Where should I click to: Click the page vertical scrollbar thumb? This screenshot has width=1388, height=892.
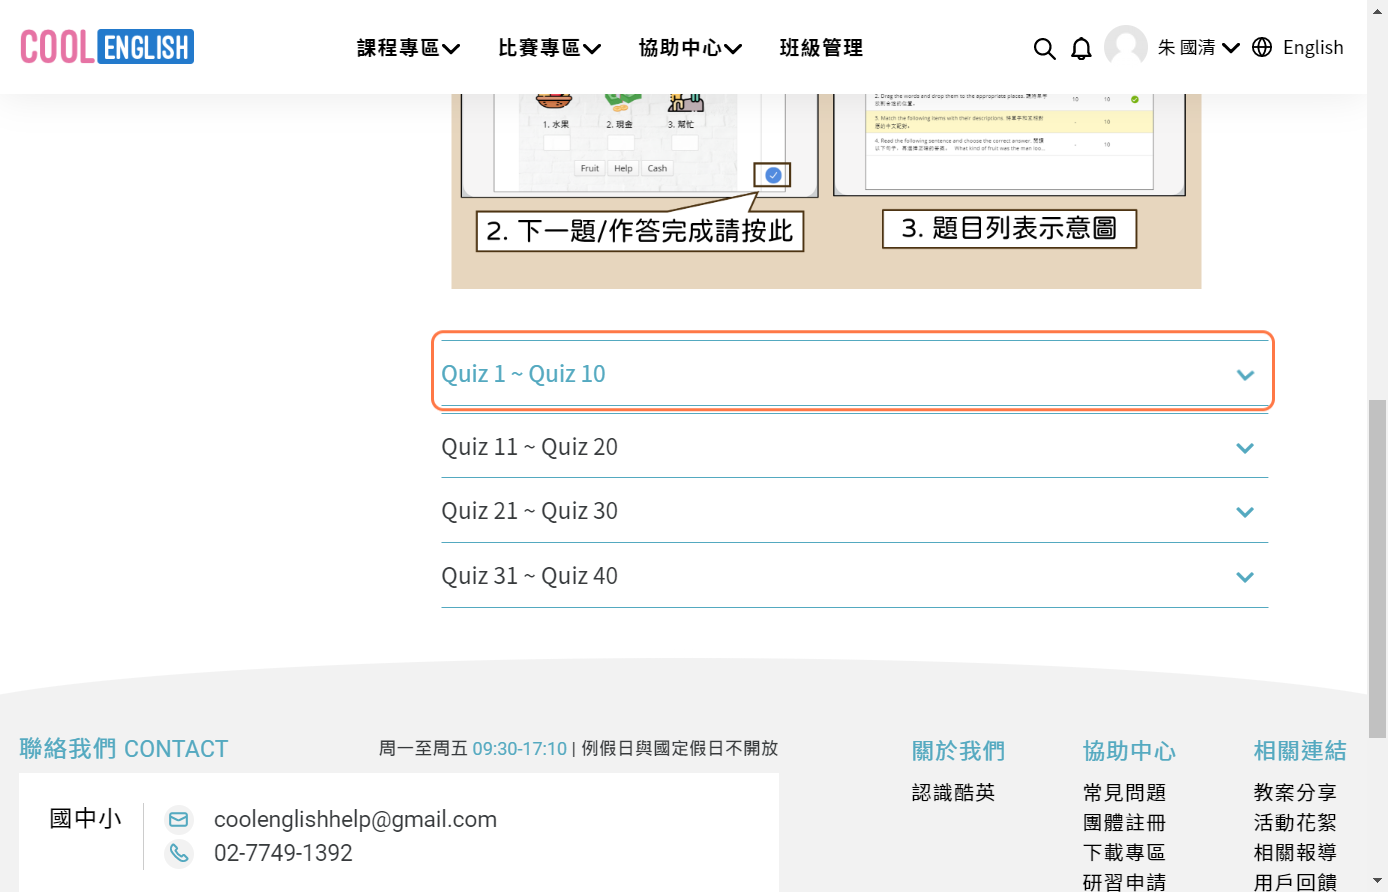coord(1377,569)
